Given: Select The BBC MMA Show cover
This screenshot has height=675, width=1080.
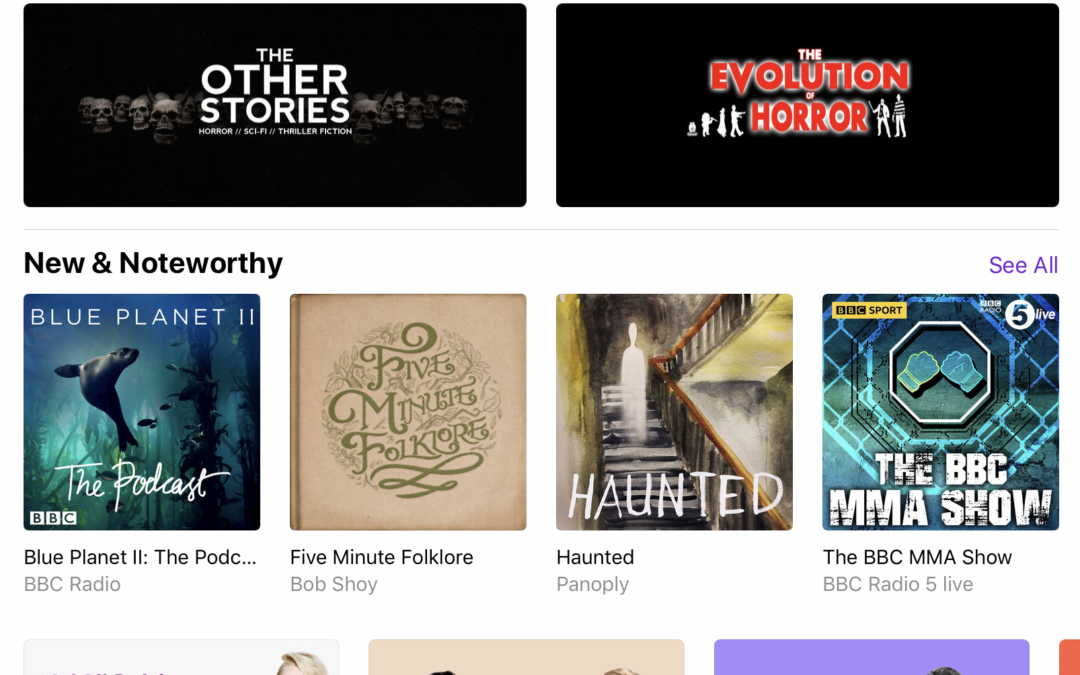Looking at the screenshot, I should (x=940, y=412).
